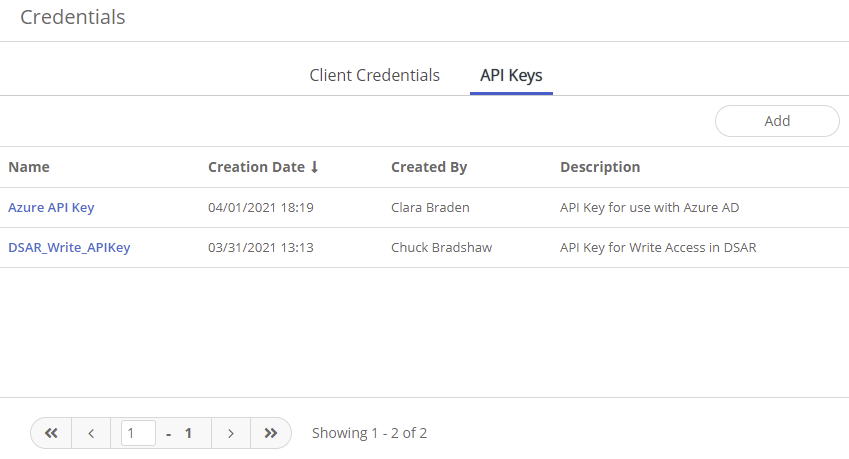Open the Azure API Key link
The width and height of the screenshot is (849, 459).
[x=51, y=207]
